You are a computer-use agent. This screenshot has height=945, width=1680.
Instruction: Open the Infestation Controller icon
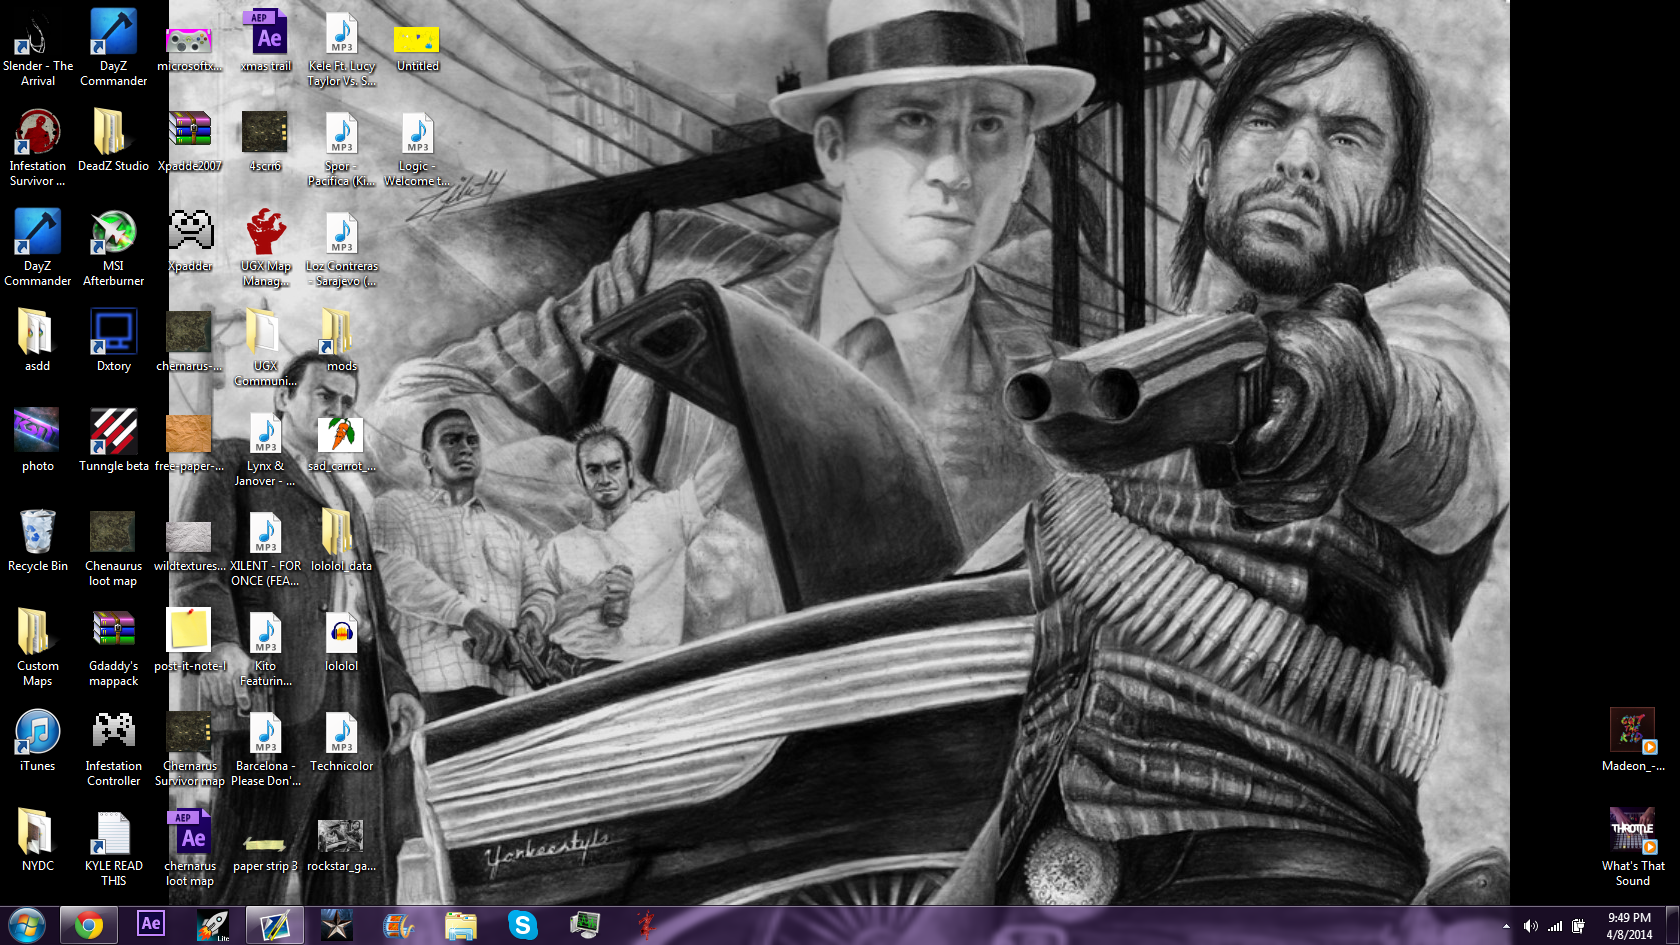point(114,747)
